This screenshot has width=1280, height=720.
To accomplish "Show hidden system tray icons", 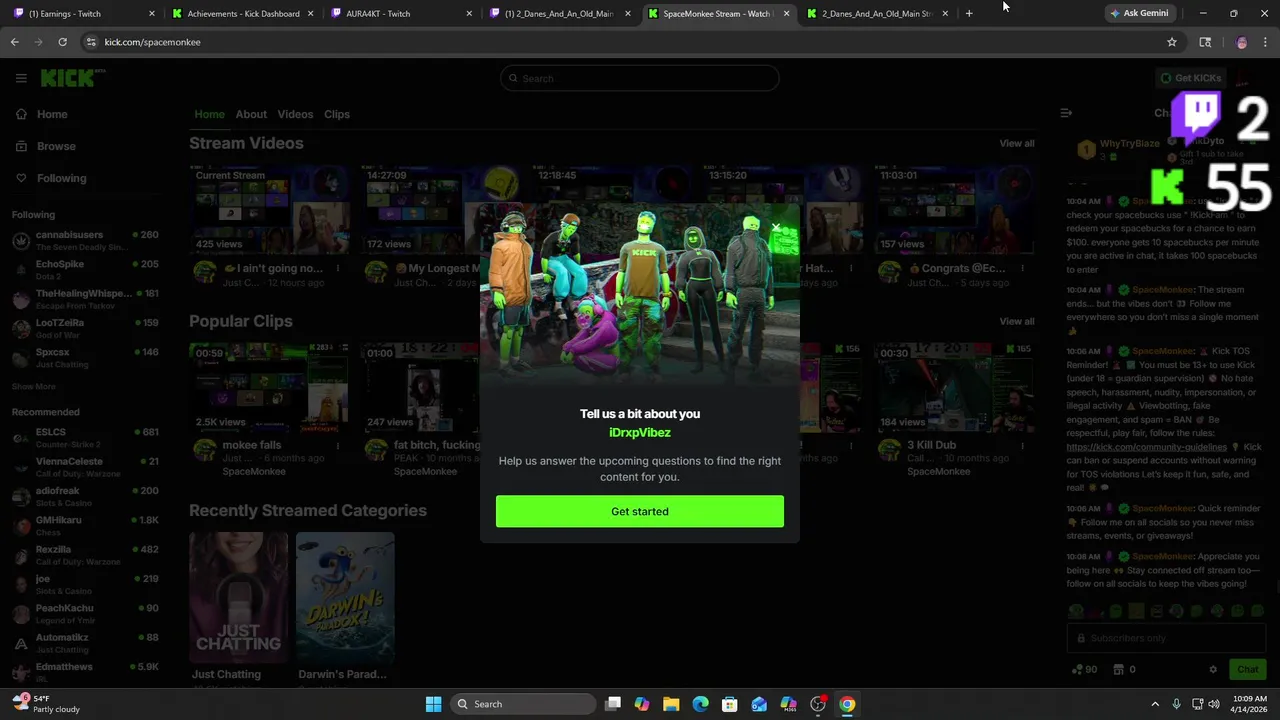I will coord(1155,704).
